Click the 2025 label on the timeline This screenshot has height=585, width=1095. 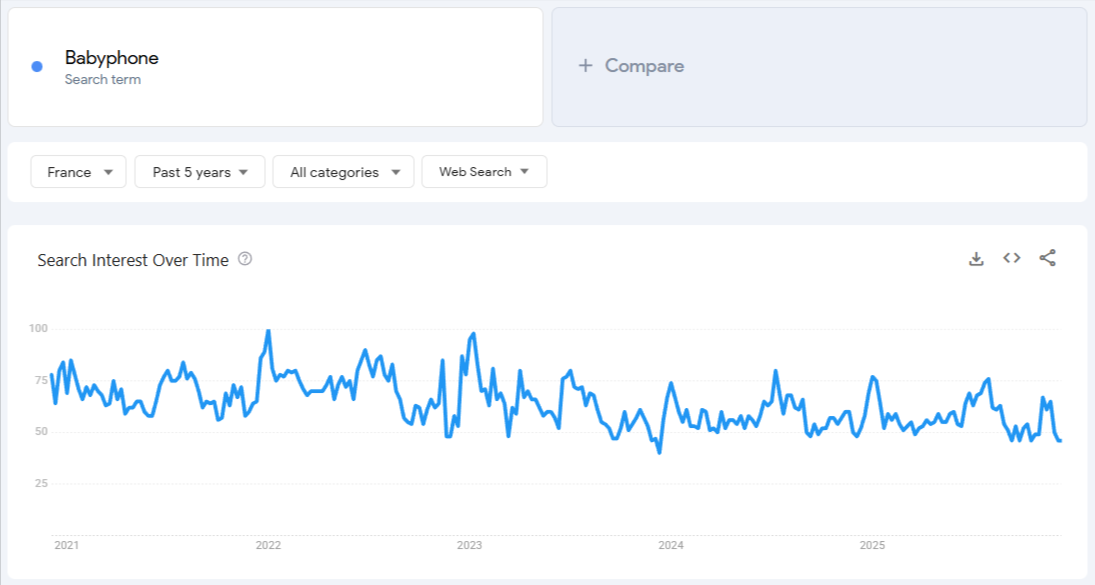(871, 546)
